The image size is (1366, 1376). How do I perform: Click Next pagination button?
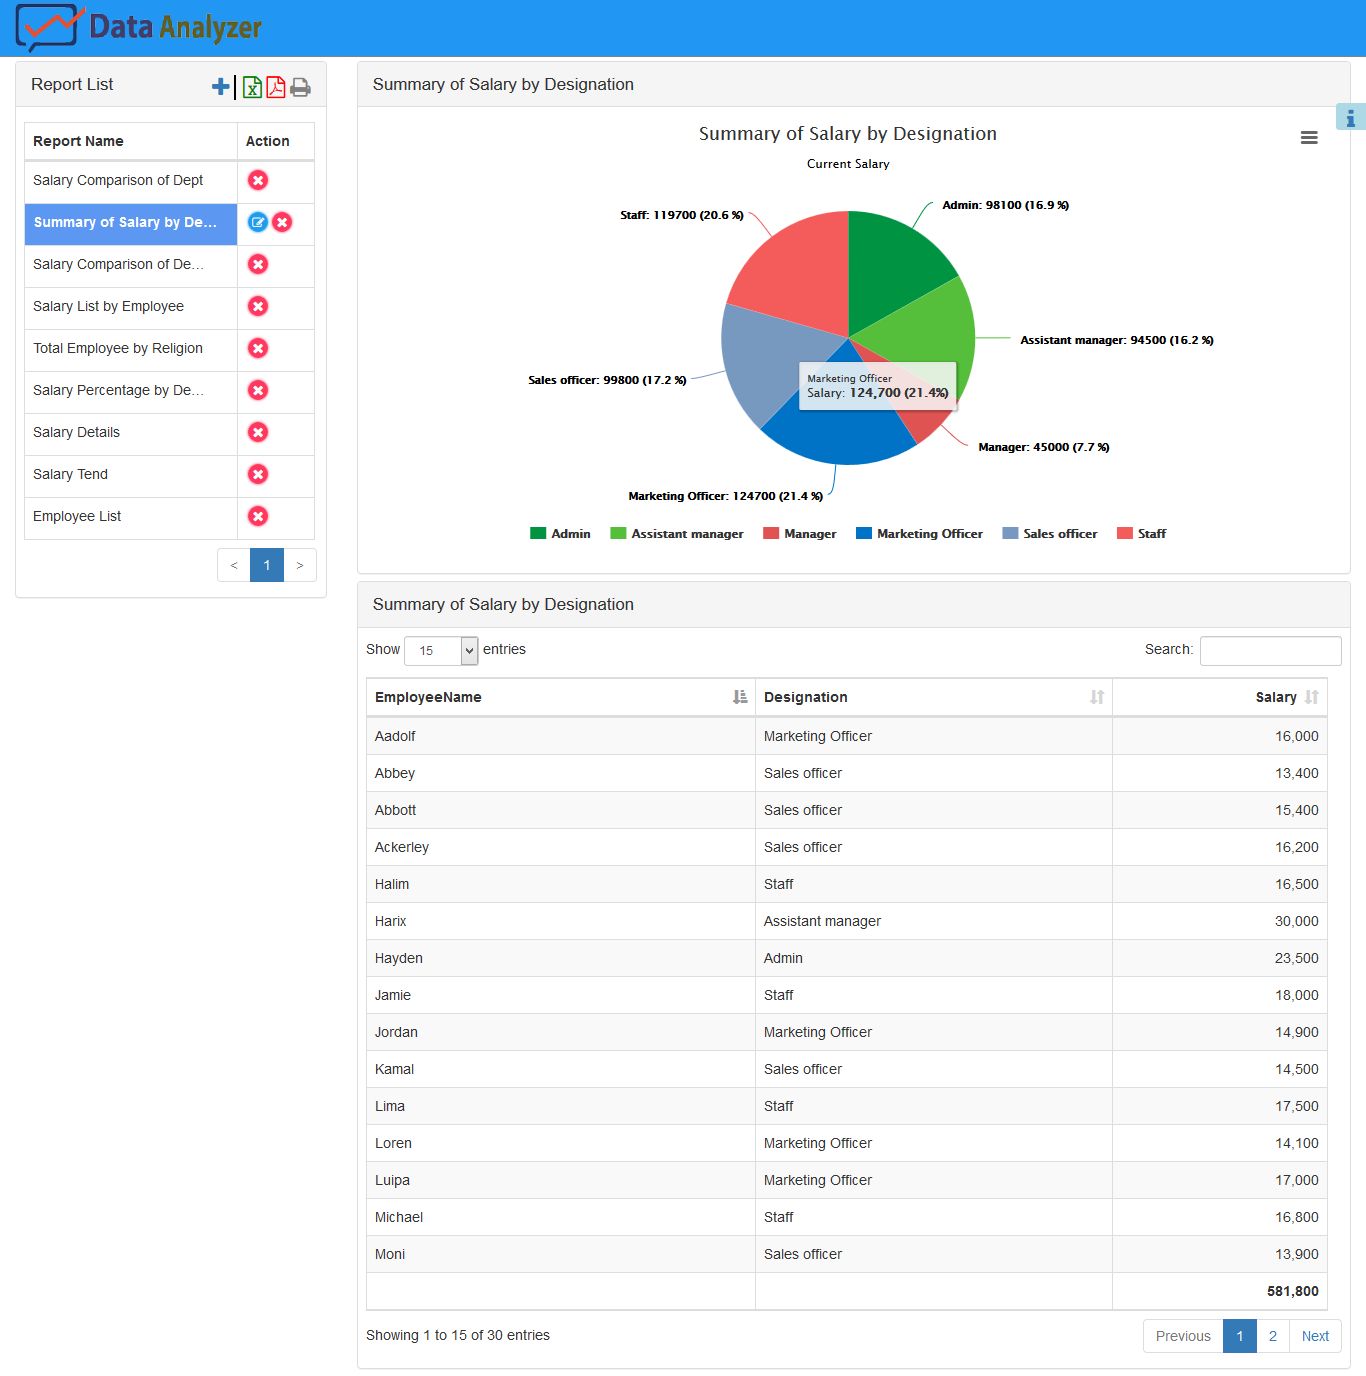point(1315,1336)
